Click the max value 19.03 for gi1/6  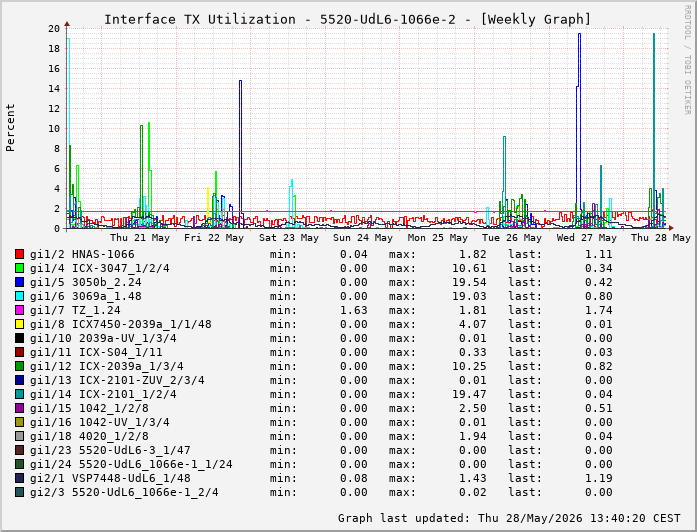(x=469, y=296)
